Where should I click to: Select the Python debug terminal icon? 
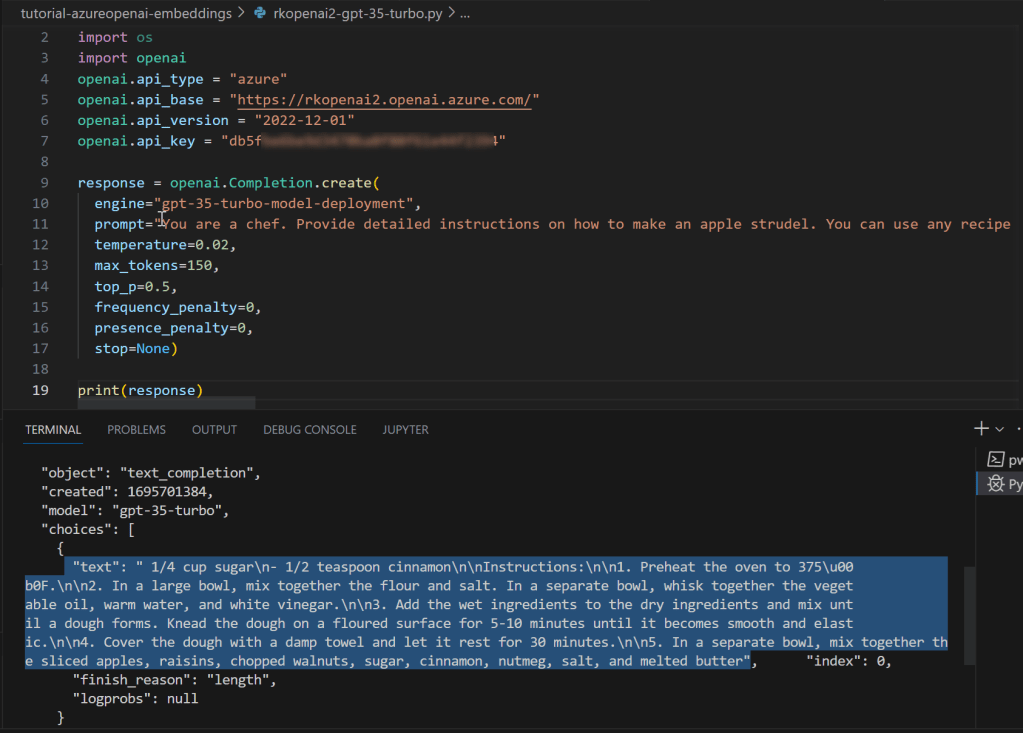(x=995, y=484)
